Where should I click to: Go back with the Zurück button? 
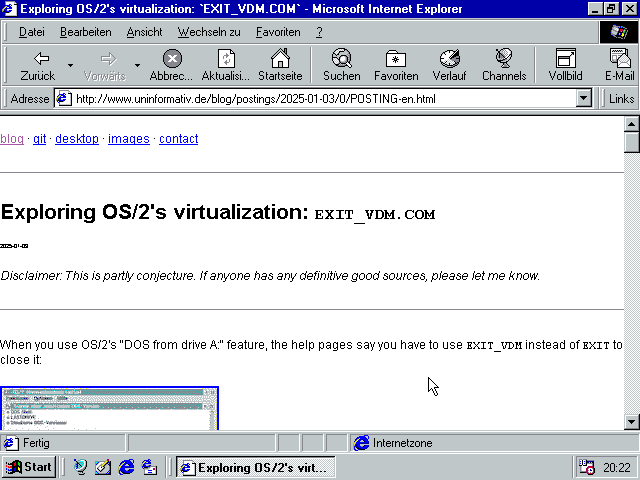38,65
